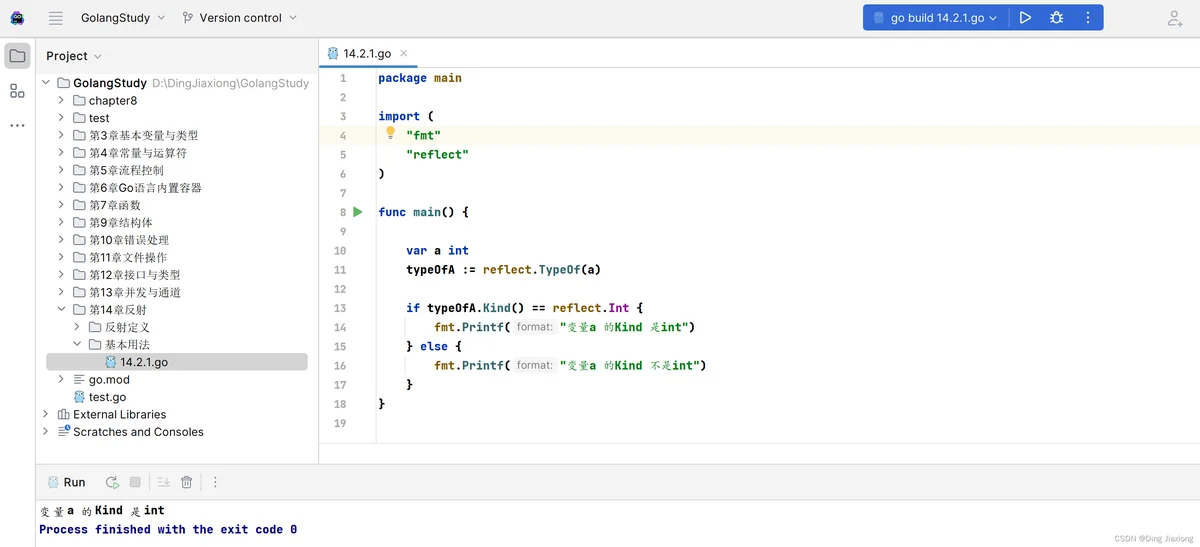The height and width of the screenshot is (547, 1200).
Task: Open Run panel more options
Action: (214, 482)
